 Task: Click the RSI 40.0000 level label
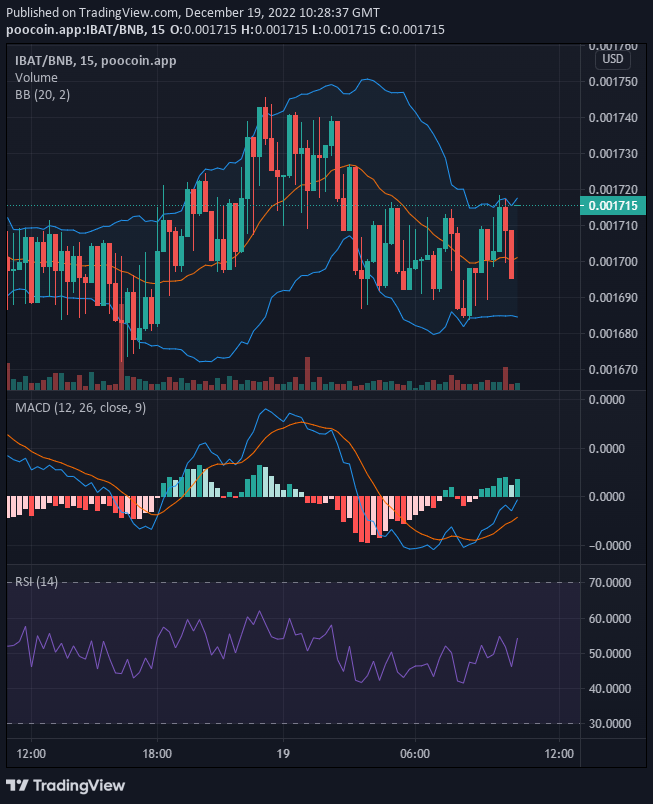coord(610,689)
